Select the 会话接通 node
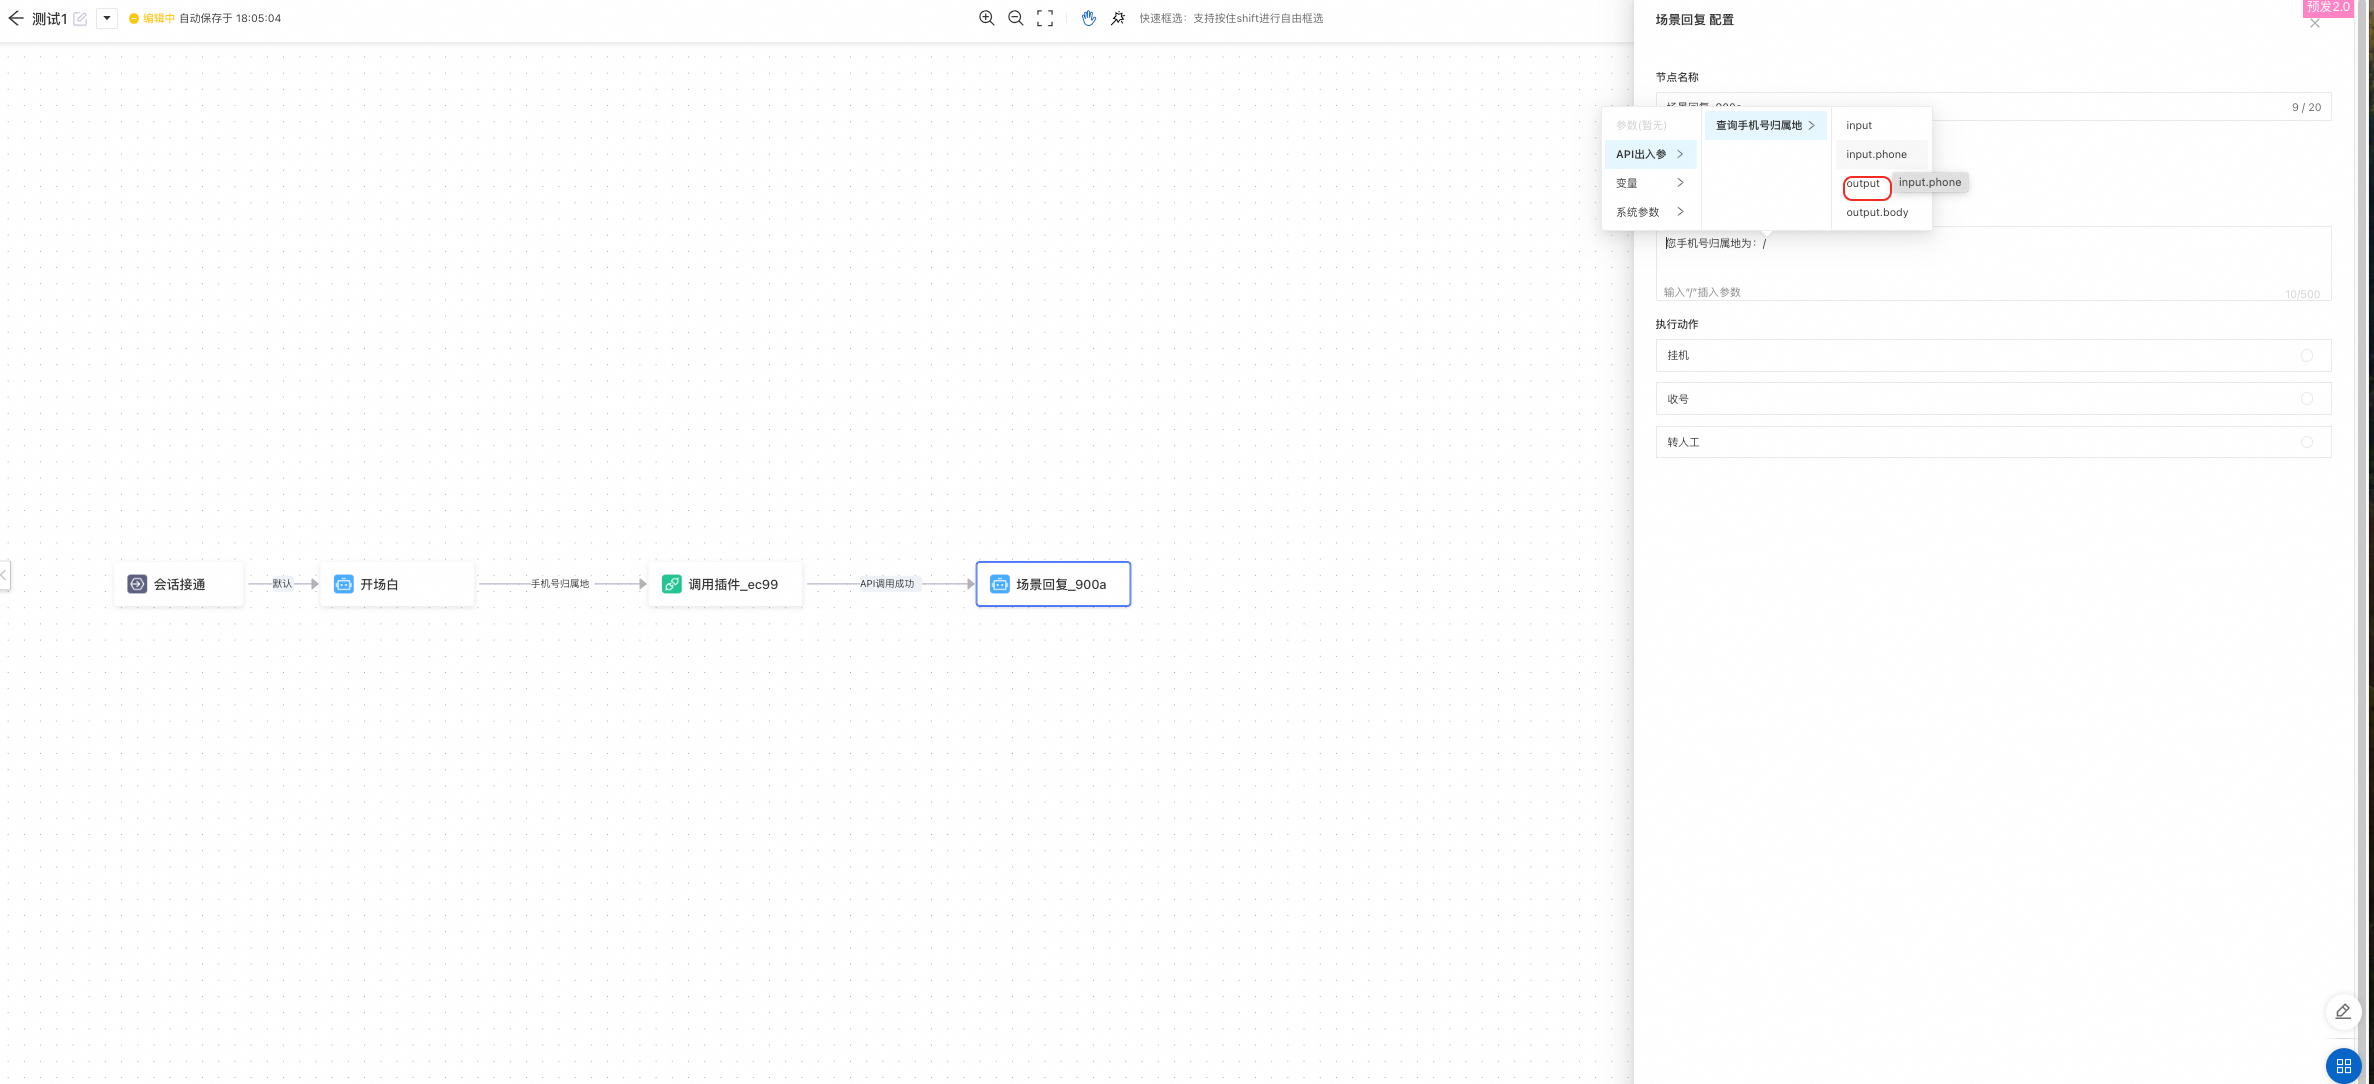Image resolution: width=2374 pixels, height=1084 pixels. point(179,584)
